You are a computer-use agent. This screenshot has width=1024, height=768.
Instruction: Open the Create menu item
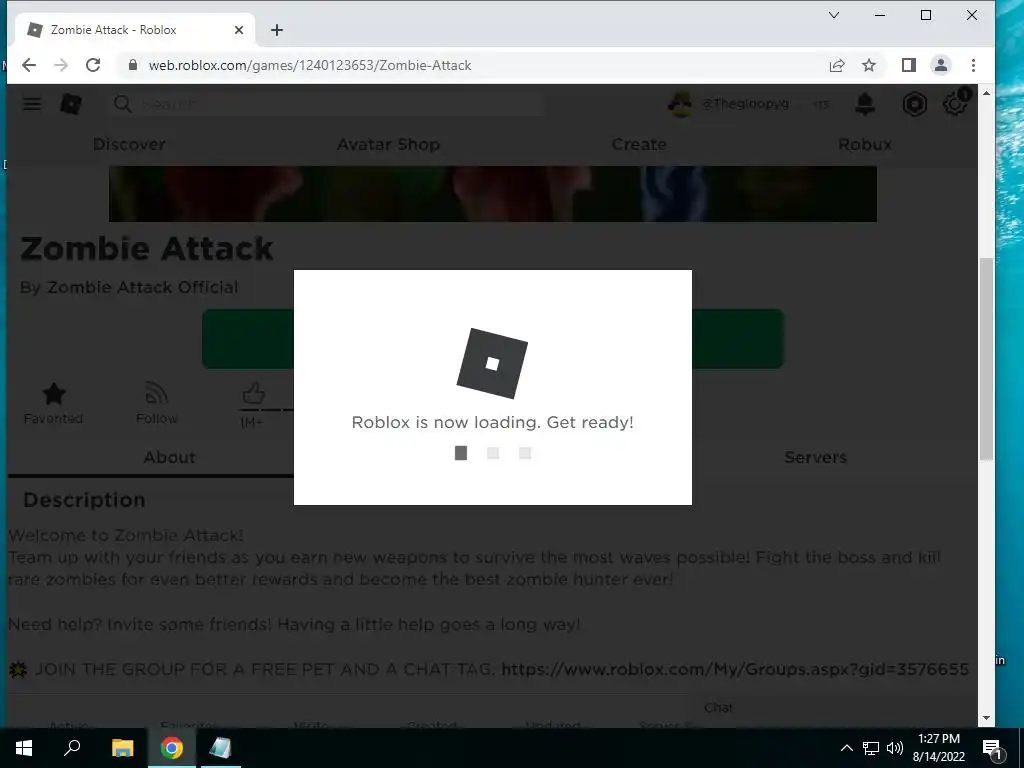click(639, 144)
